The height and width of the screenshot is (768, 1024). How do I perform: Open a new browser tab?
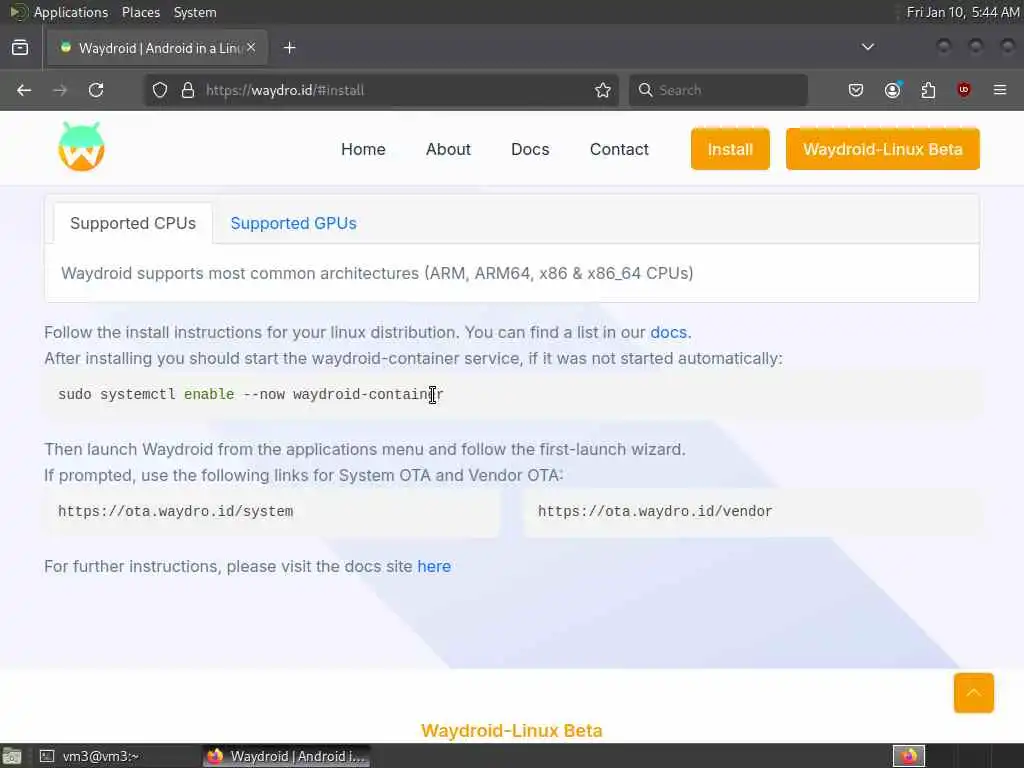(x=289, y=48)
